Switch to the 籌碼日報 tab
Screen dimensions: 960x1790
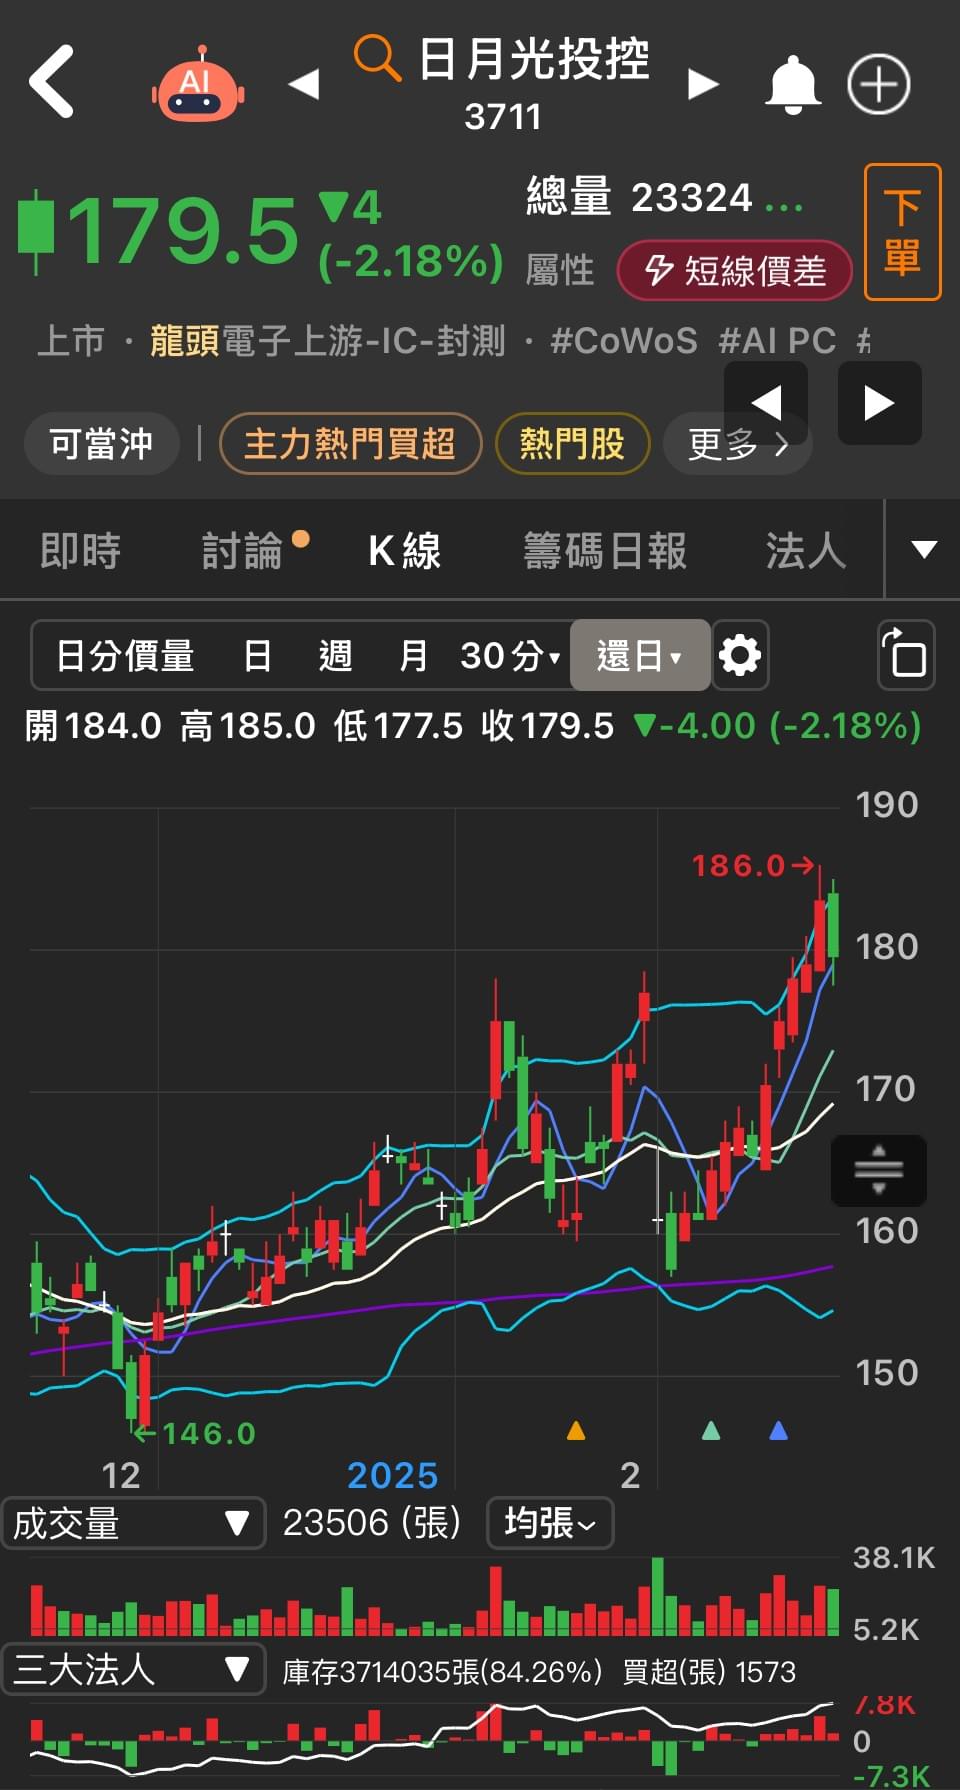coord(605,551)
